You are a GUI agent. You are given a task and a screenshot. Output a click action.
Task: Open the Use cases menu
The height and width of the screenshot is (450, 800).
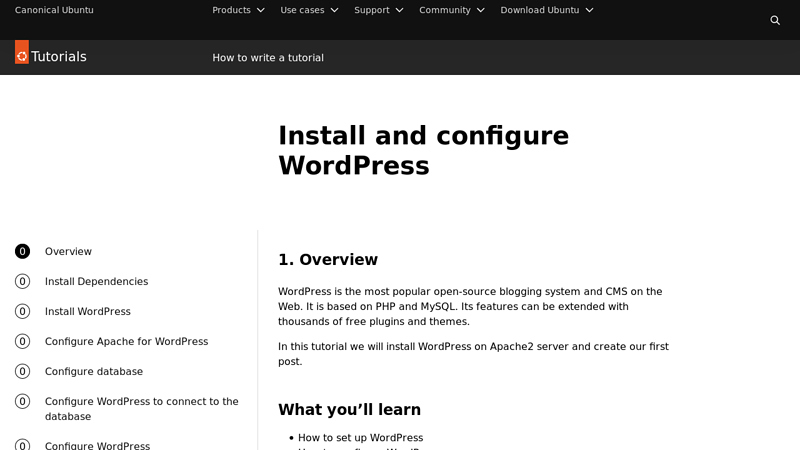[309, 10]
